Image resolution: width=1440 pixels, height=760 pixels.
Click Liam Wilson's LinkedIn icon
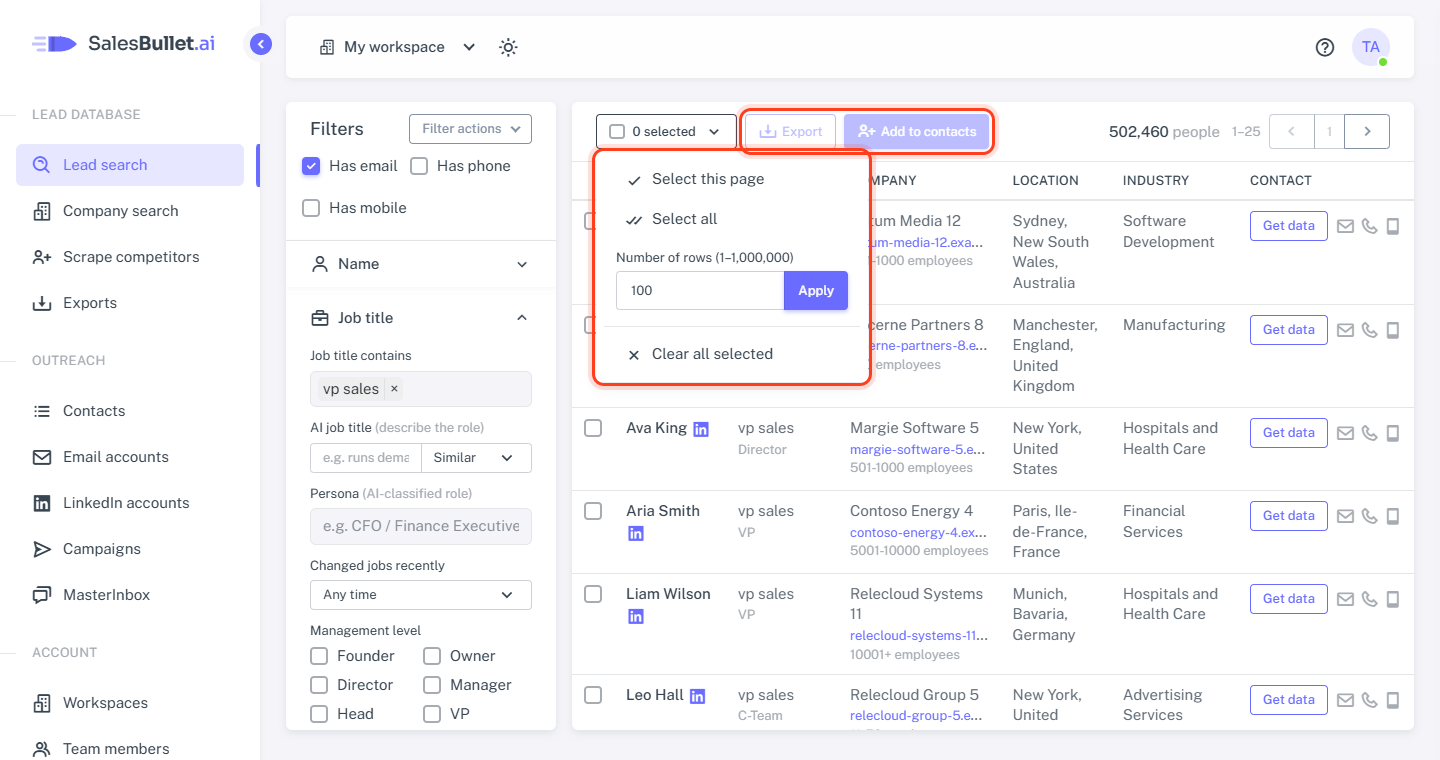[635, 617]
